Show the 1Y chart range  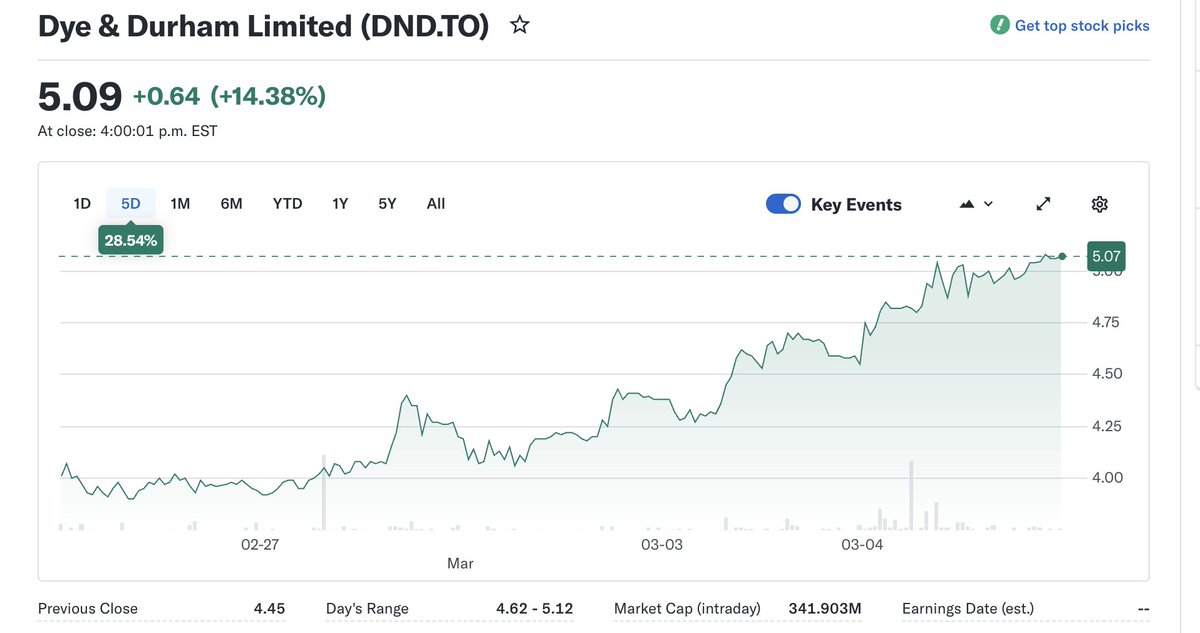pos(340,203)
